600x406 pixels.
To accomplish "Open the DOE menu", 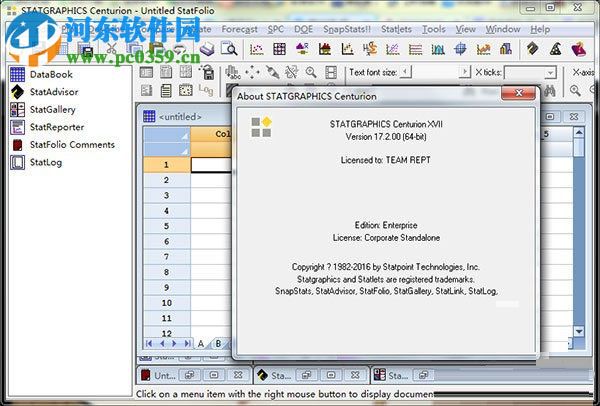I will [x=303, y=29].
